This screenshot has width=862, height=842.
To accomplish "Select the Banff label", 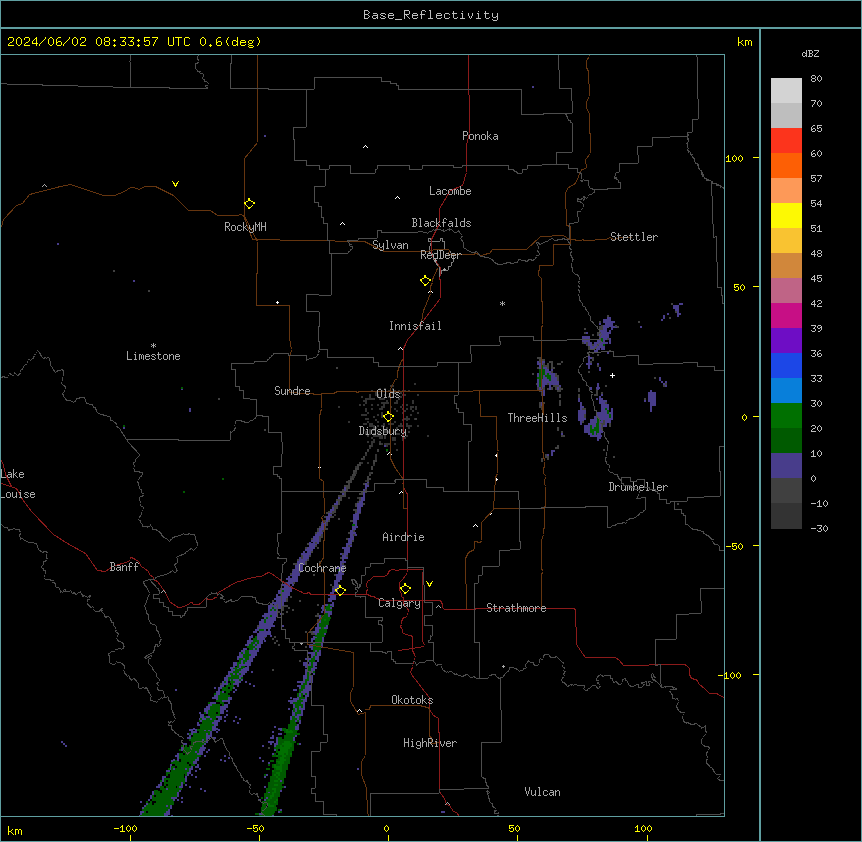I will [124, 567].
